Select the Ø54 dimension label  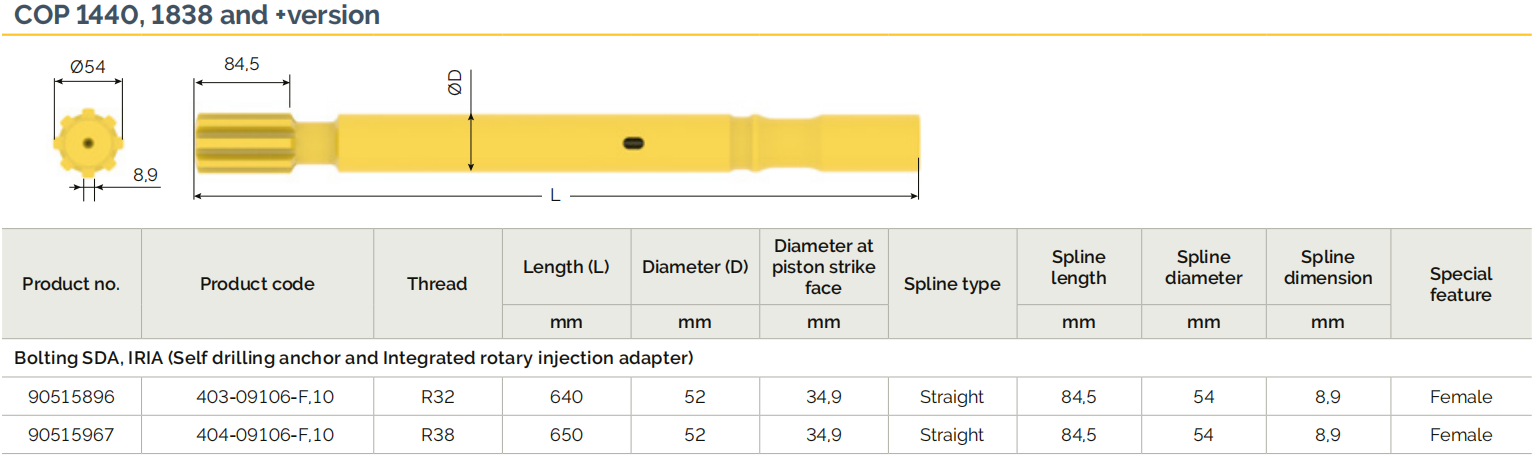tap(88, 67)
